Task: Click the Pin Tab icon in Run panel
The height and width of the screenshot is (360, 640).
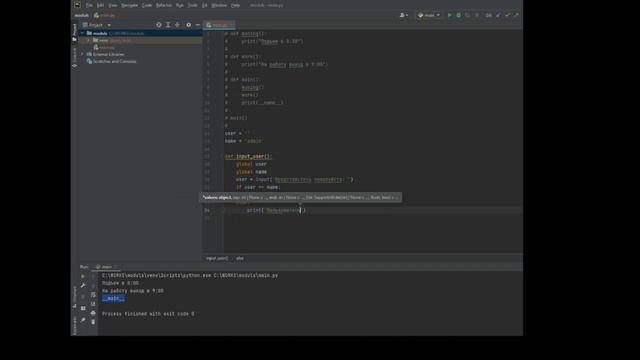Action: [x=83, y=320]
